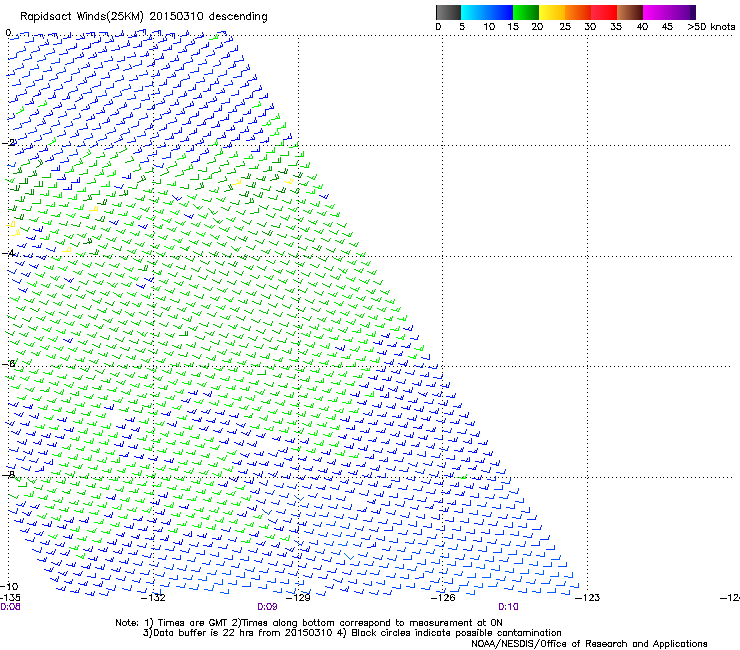Click the green 15-20 knots color segment

tap(526, 12)
